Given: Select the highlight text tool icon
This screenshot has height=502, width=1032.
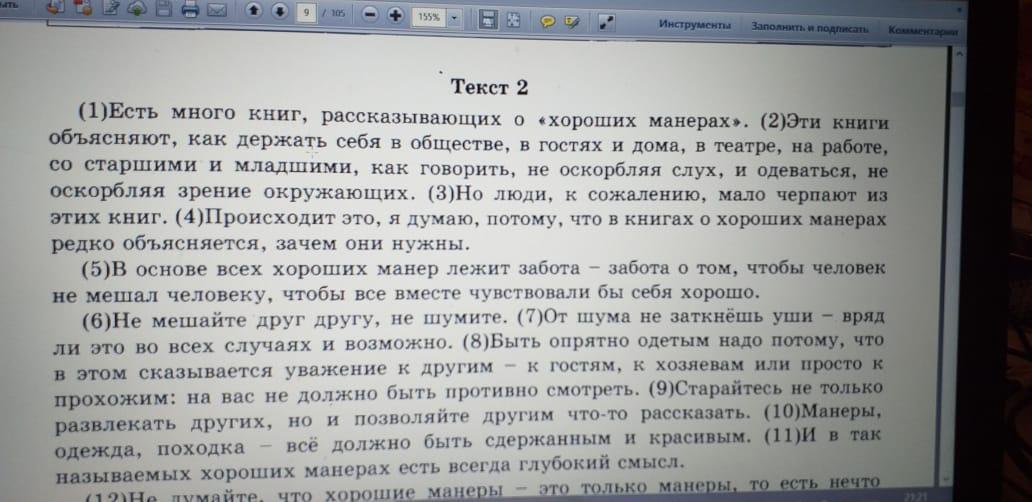Looking at the screenshot, I should point(571,22).
